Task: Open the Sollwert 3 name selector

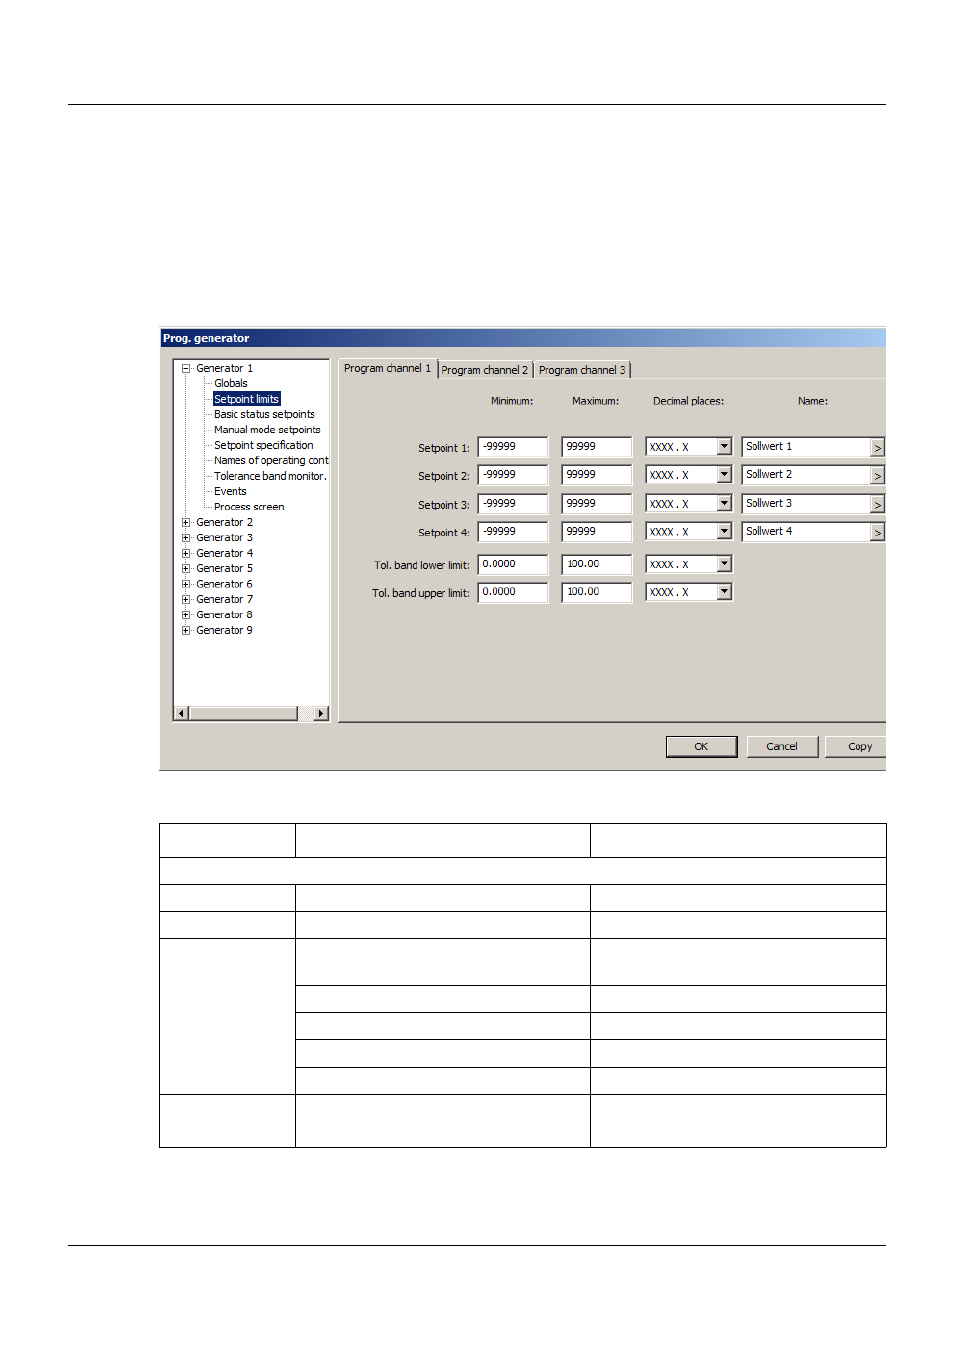Action: point(878,503)
